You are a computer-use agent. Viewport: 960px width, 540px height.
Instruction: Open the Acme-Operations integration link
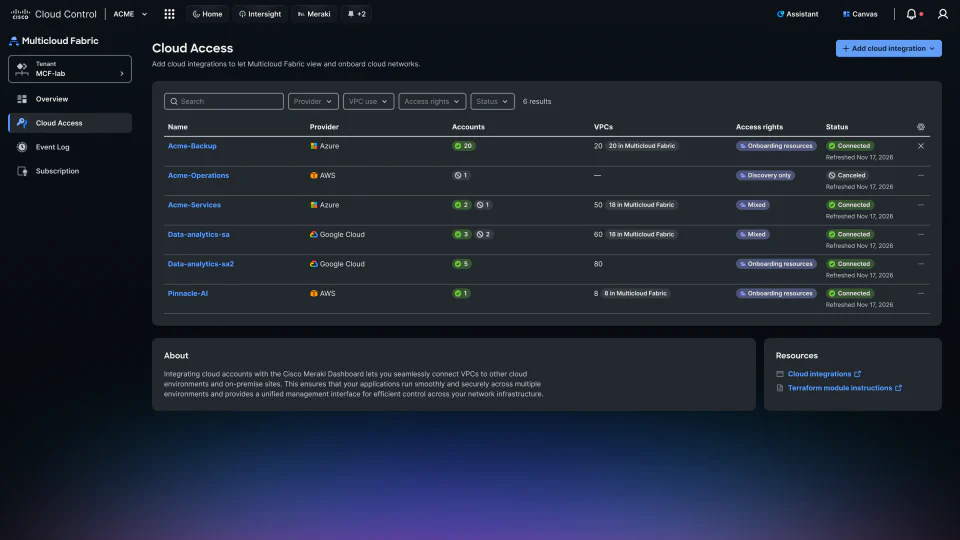(x=198, y=175)
